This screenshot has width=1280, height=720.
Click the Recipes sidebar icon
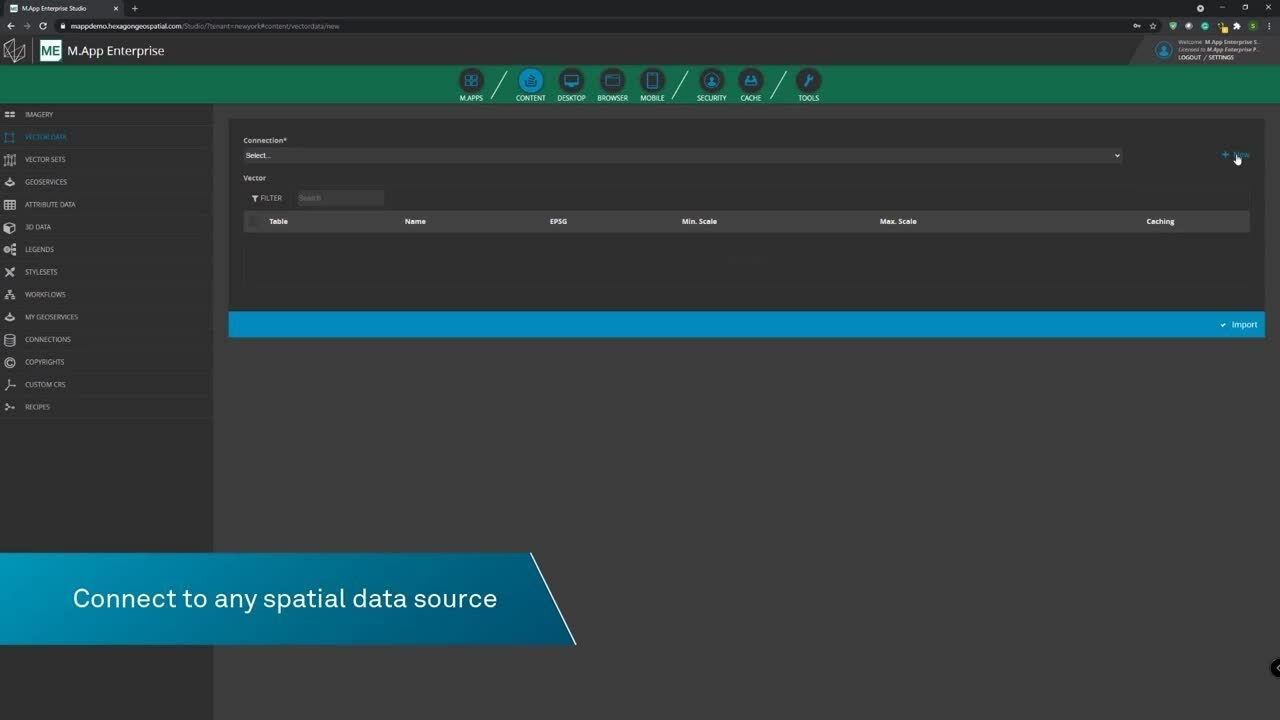pos(10,407)
